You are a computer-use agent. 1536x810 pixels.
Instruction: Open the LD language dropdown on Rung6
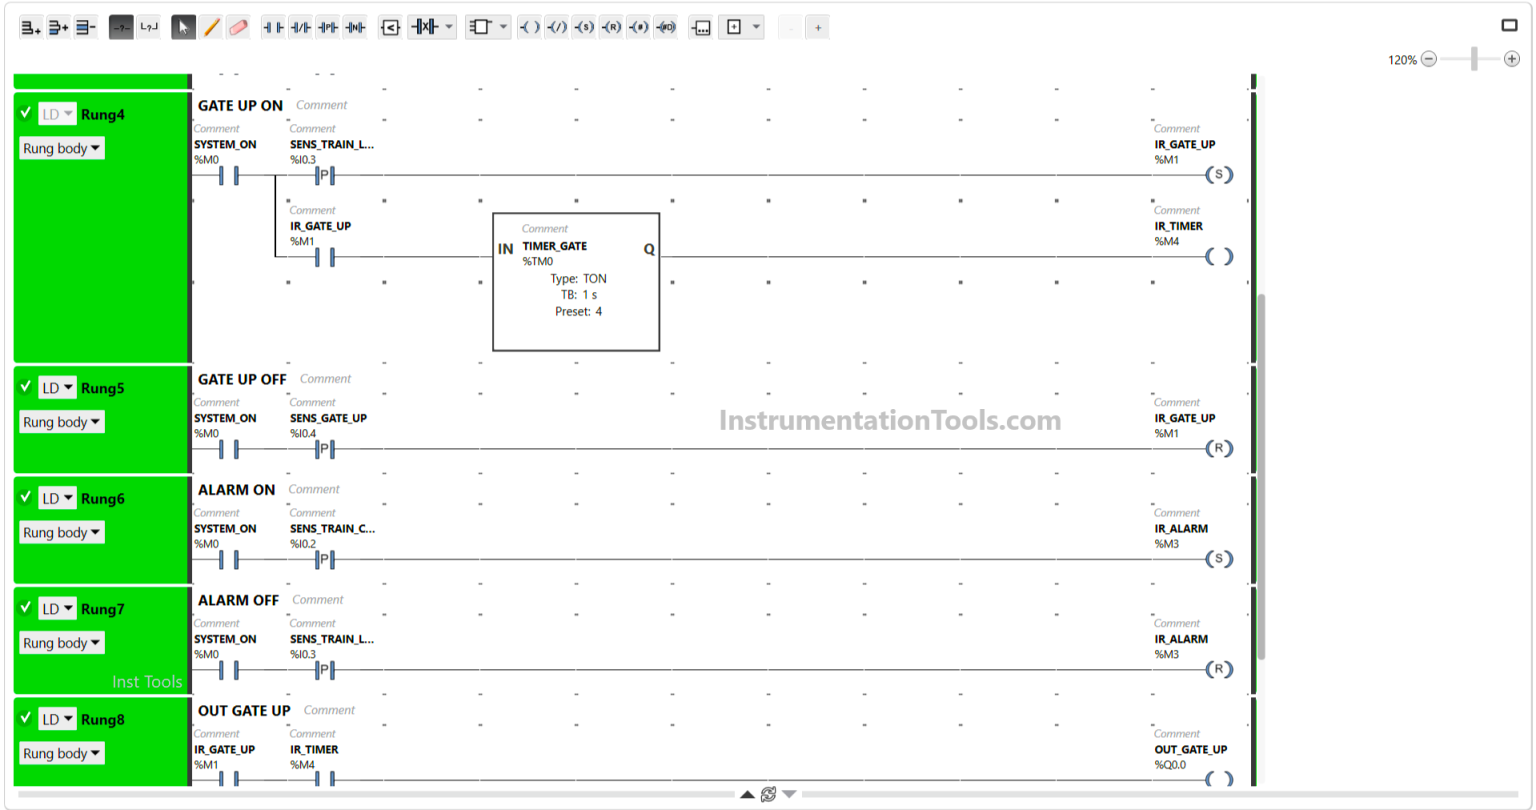(x=57, y=498)
